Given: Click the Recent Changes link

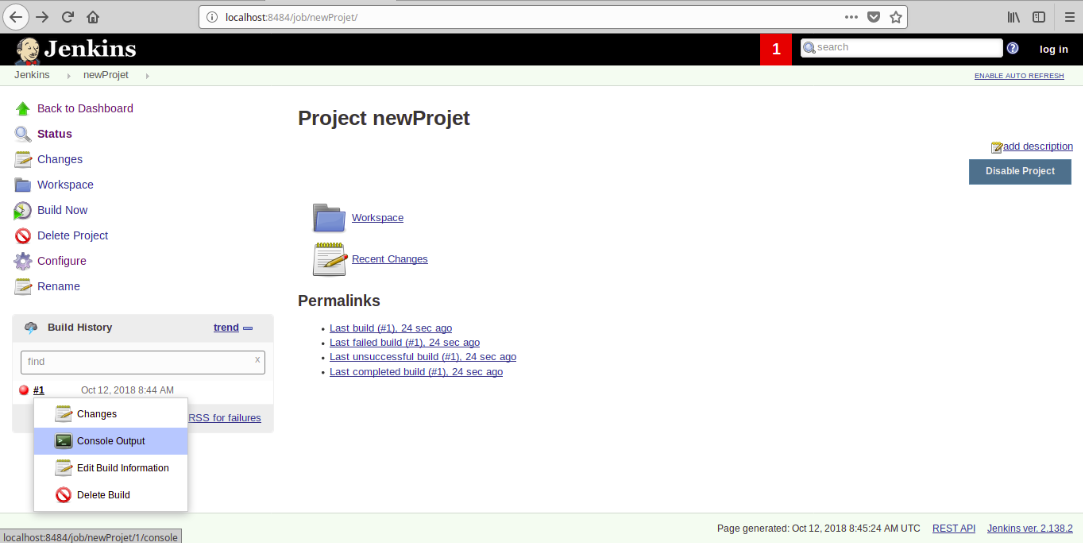Looking at the screenshot, I should (x=390, y=259).
